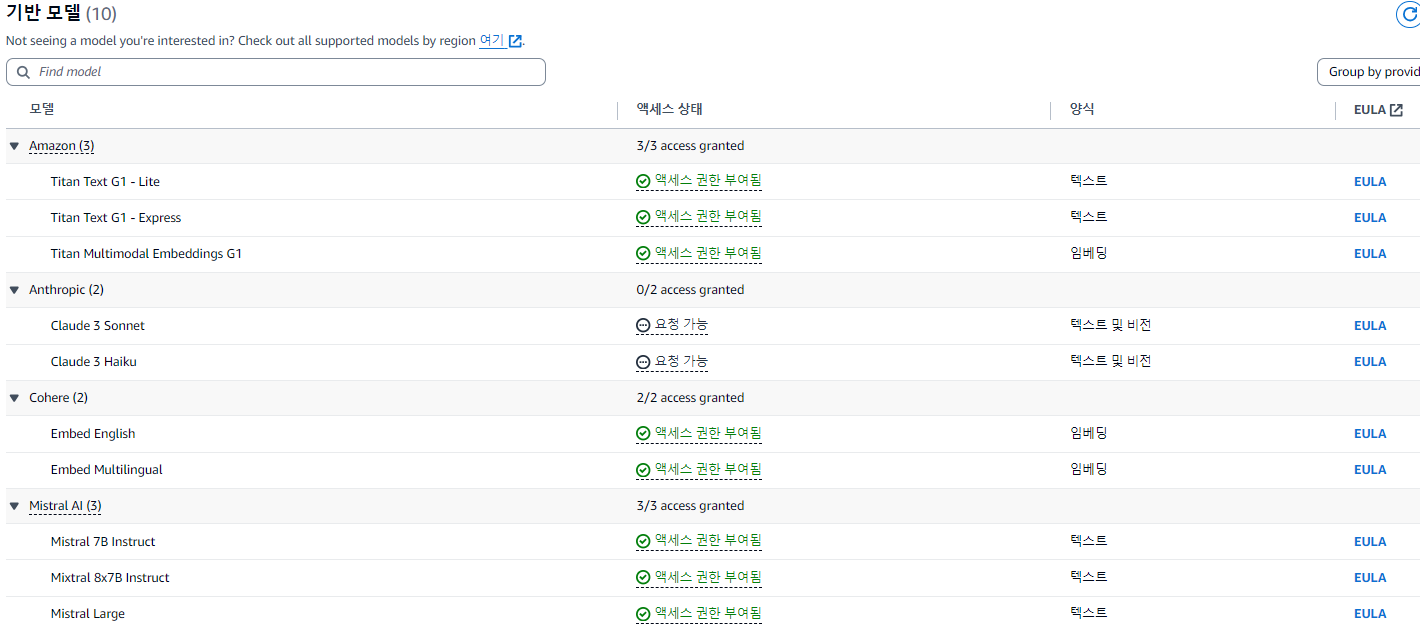
Task: Focus the Find model search field
Action: point(276,72)
